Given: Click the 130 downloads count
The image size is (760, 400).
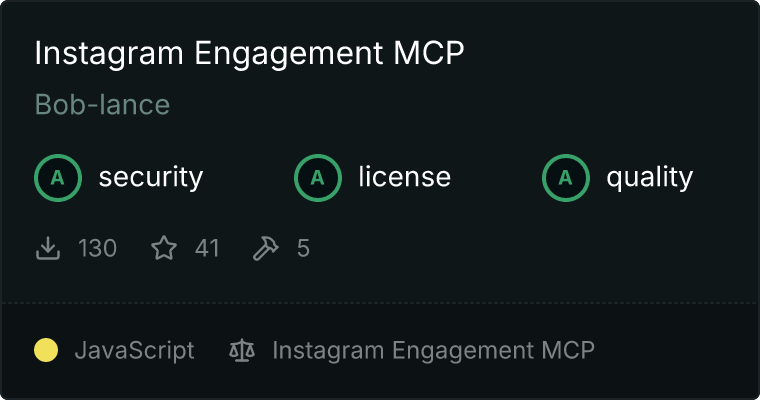Looking at the screenshot, I should (97, 248).
